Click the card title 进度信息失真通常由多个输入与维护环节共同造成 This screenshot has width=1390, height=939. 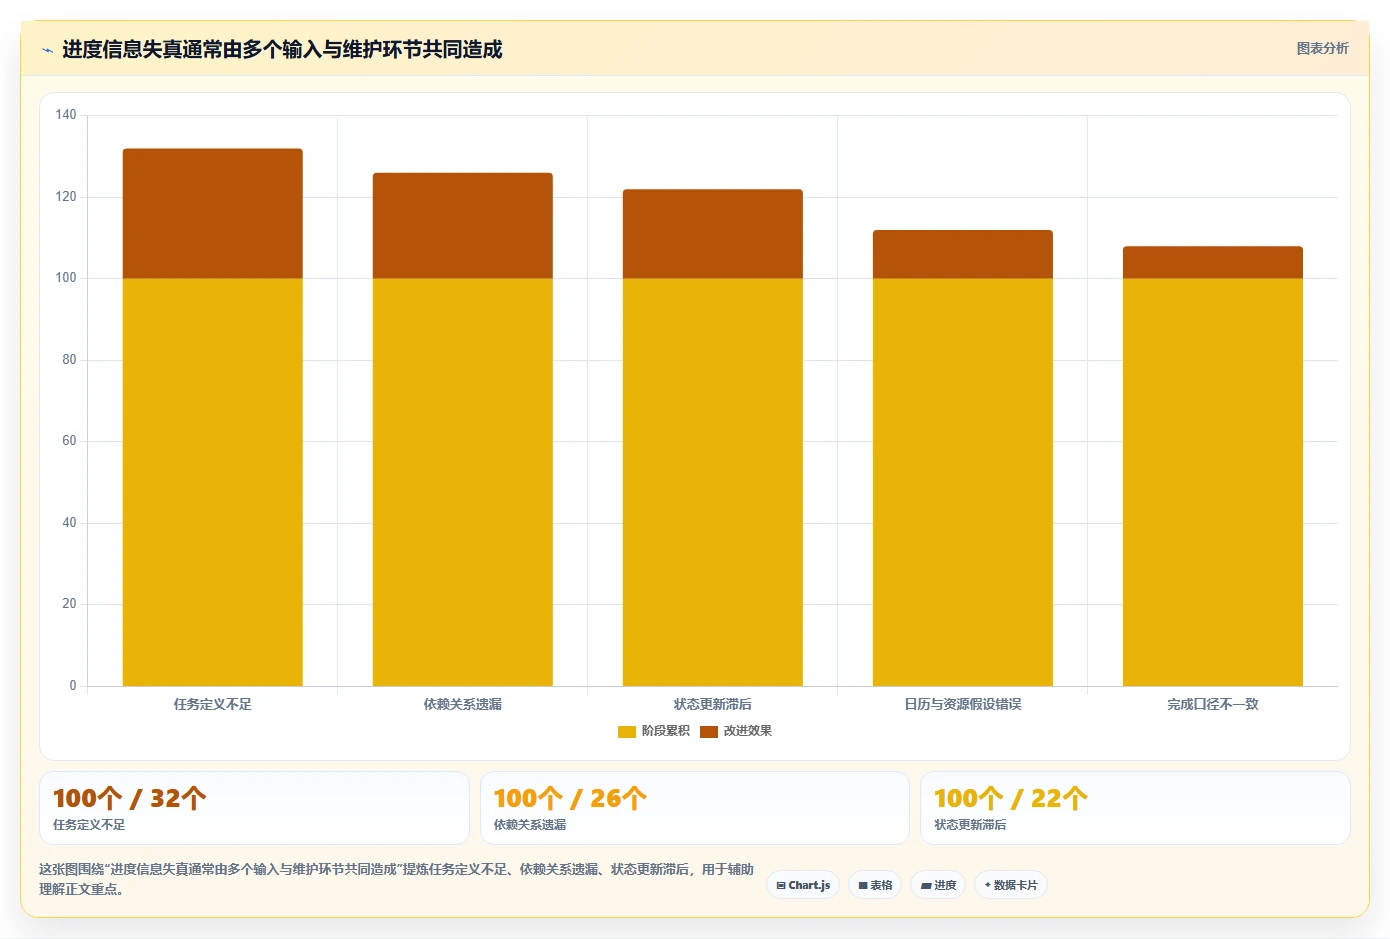282,50
